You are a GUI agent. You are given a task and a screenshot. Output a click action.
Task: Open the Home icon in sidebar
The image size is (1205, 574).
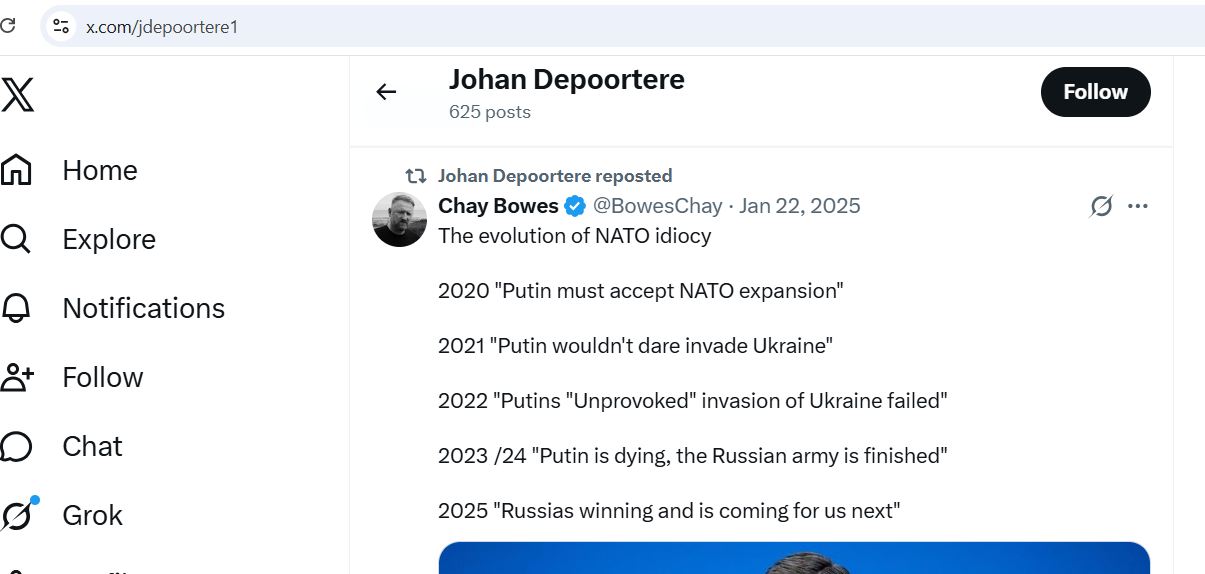[17, 170]
